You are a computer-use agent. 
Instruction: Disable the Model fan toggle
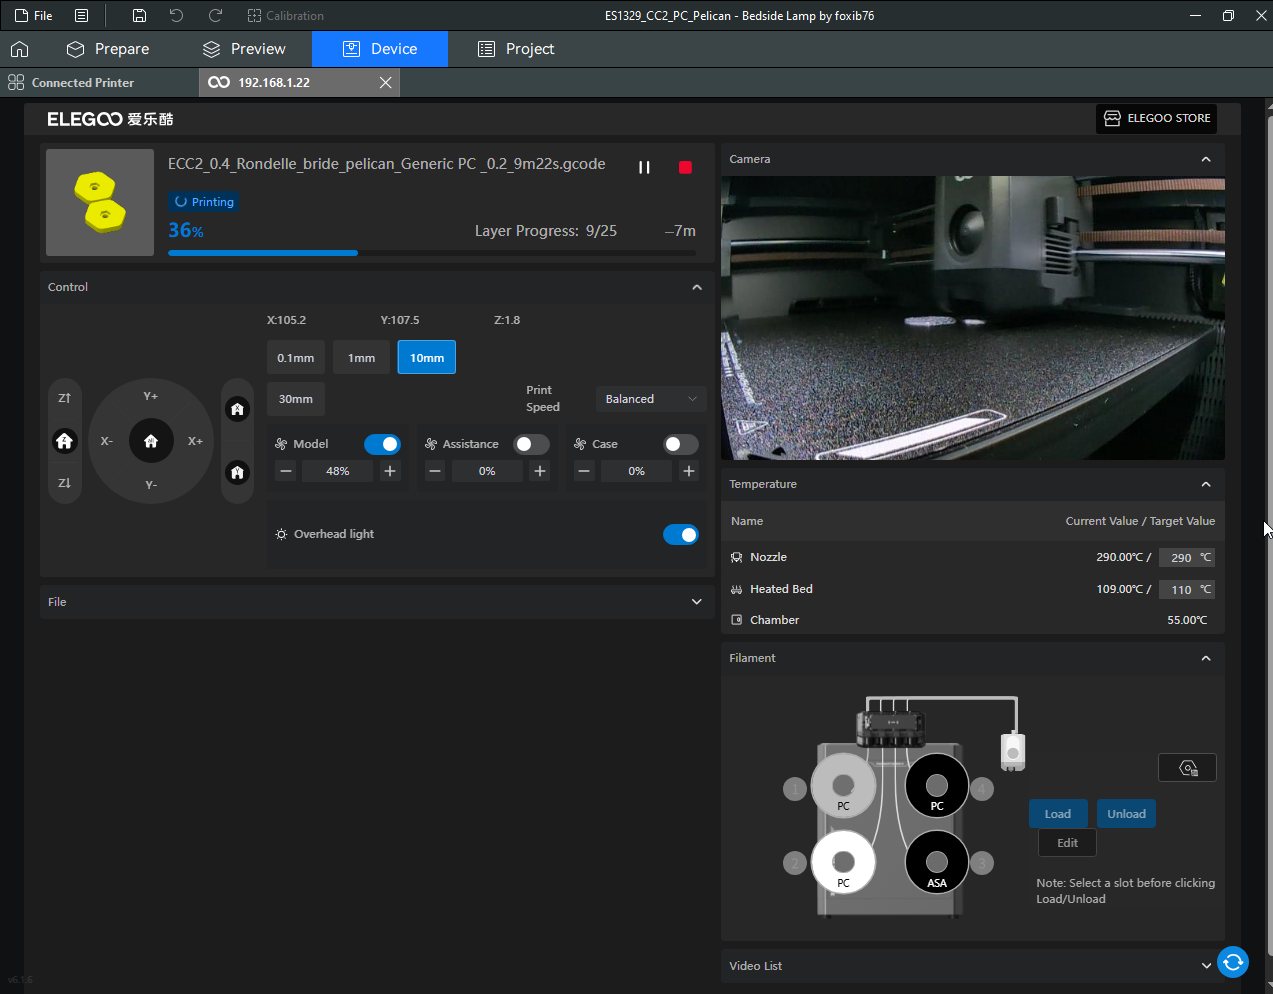pyautogui.click(x=382, y=444)
